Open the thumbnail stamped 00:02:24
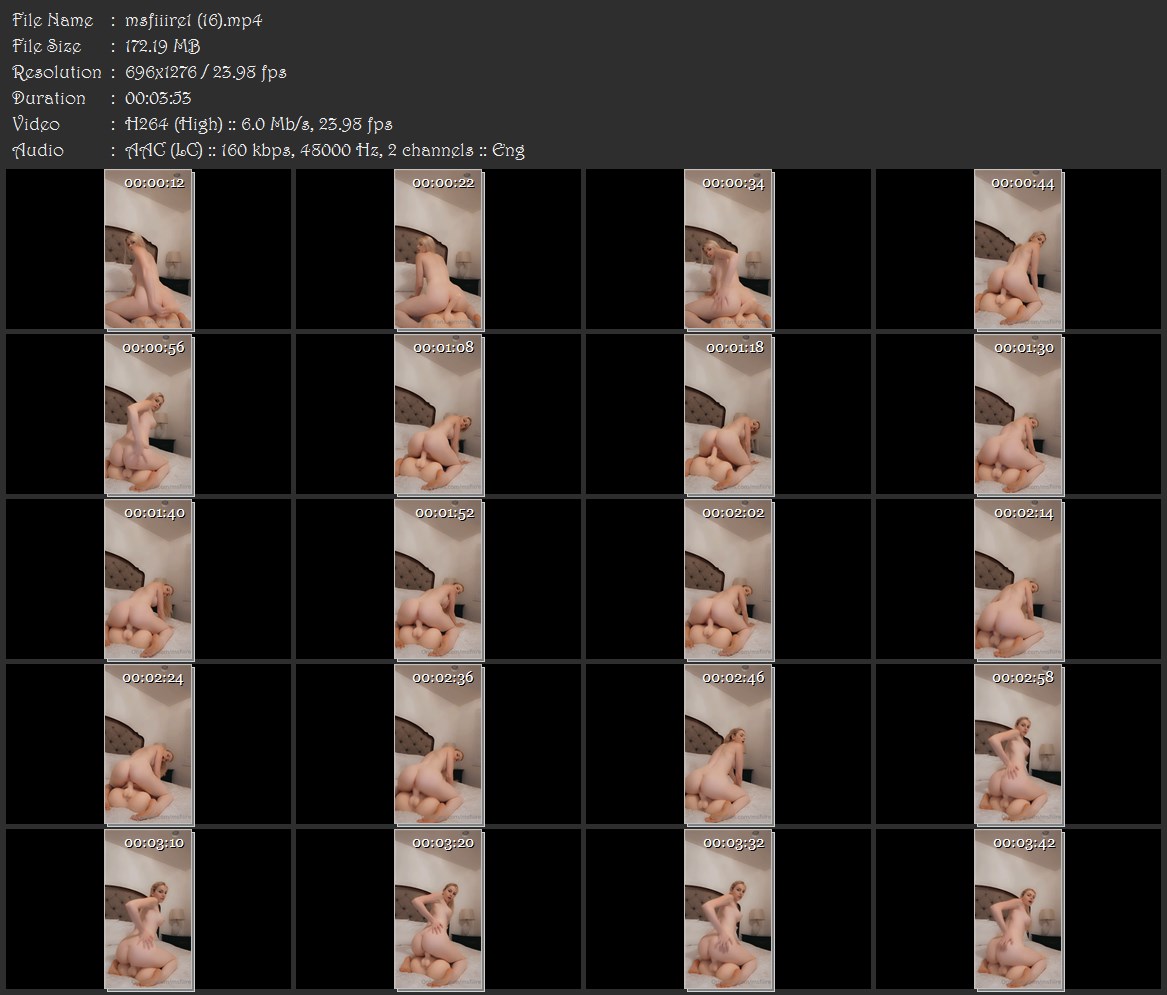This screenshot has width=1167, height=995. (x=149, y=745)
